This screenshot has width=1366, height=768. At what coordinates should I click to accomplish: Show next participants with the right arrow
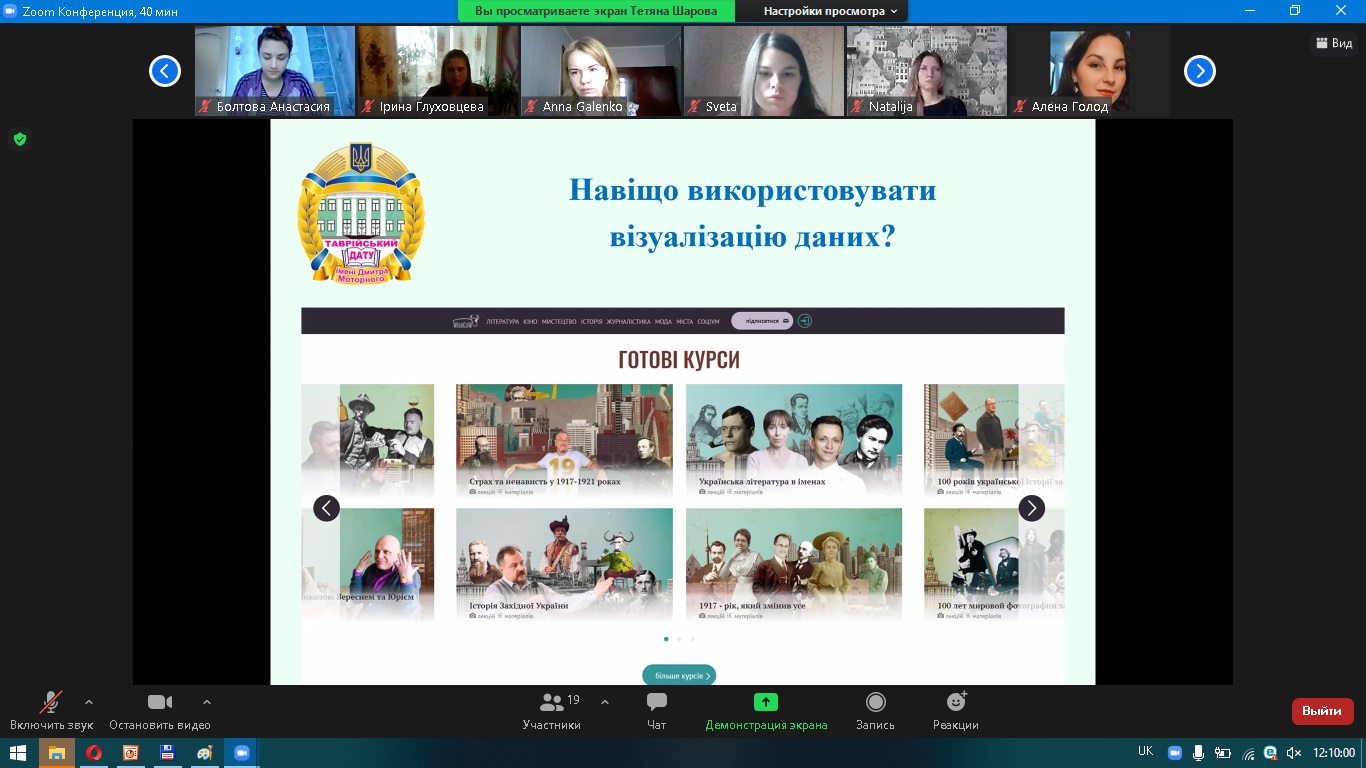pyautogui.click(x=1200, y=71)
